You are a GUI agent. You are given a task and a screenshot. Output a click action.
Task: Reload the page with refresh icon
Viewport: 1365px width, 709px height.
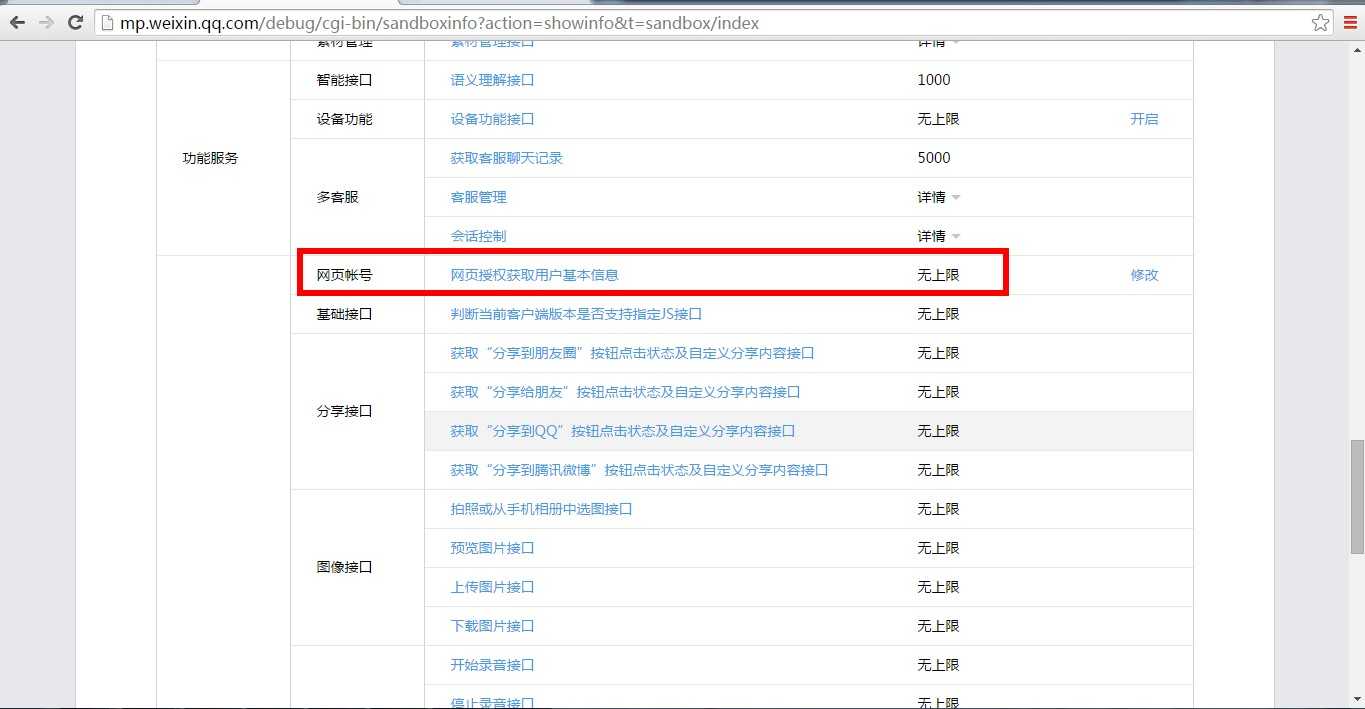[75, 22]
